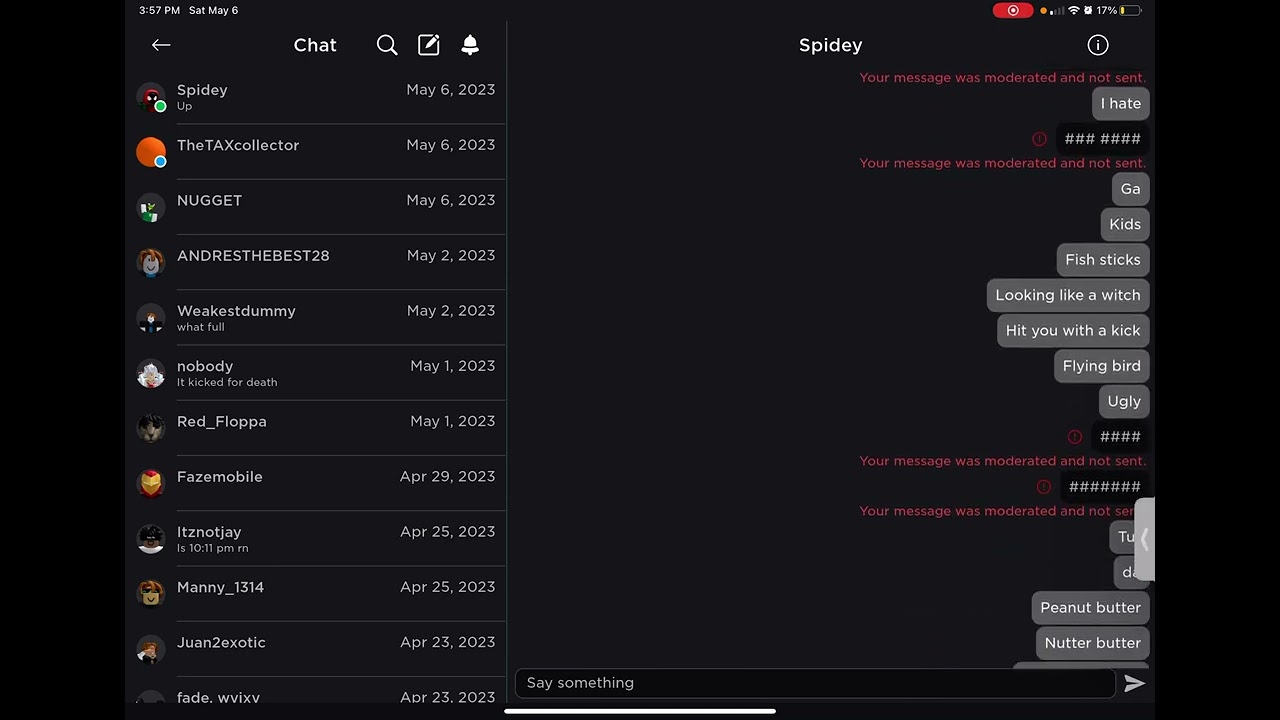Open the TheTAXcollector conversation
Image resolution: width=1280 pixels, height=720 pixels.
[x=316, y=152]
